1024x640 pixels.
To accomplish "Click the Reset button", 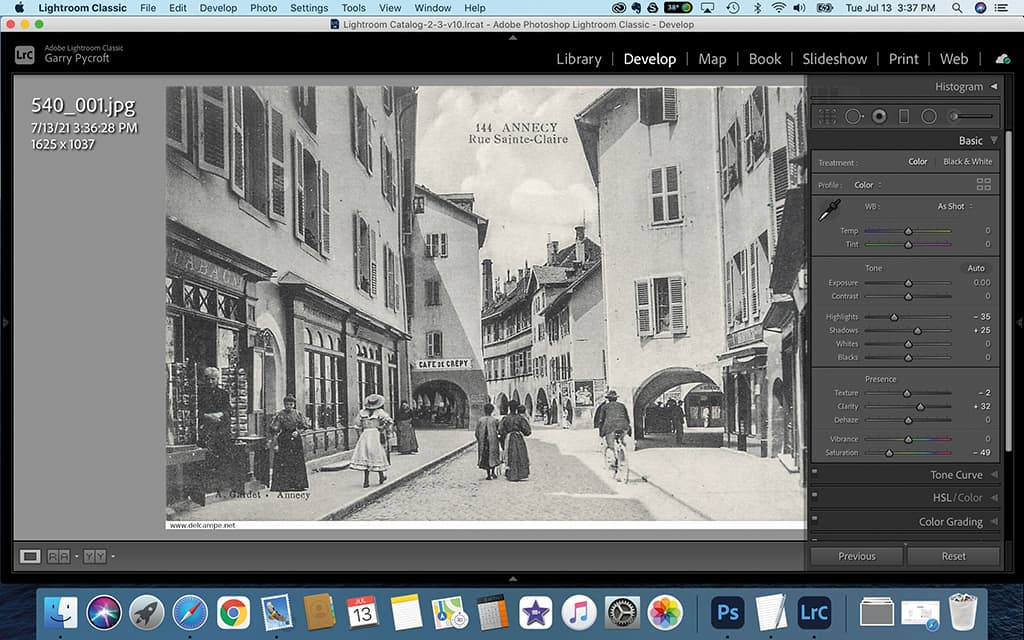I will 953,556.
